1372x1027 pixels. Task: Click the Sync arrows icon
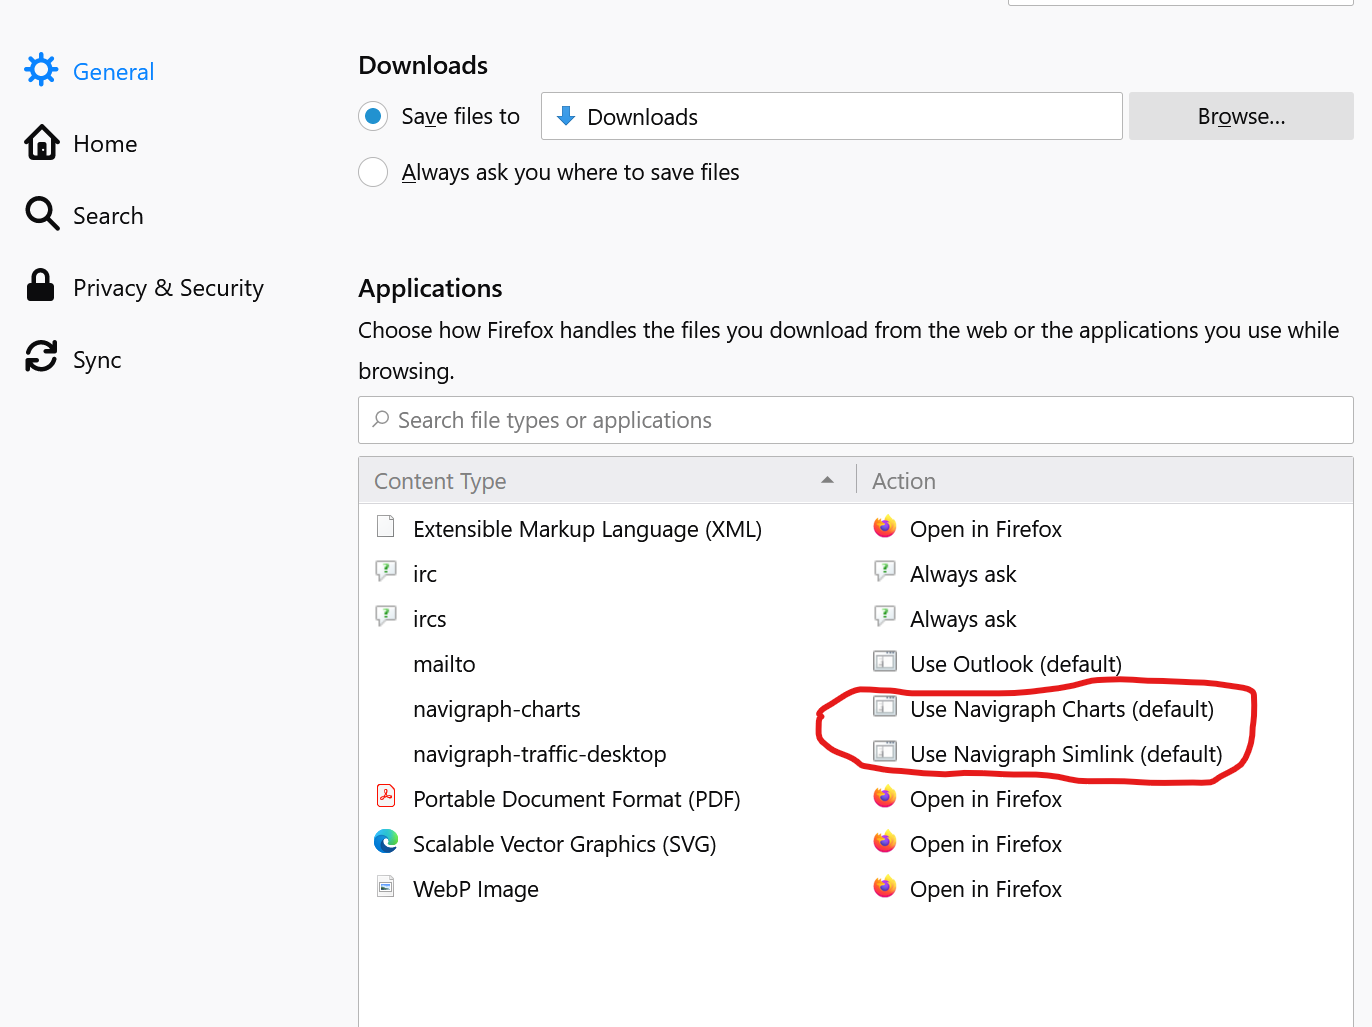point(41,357)
